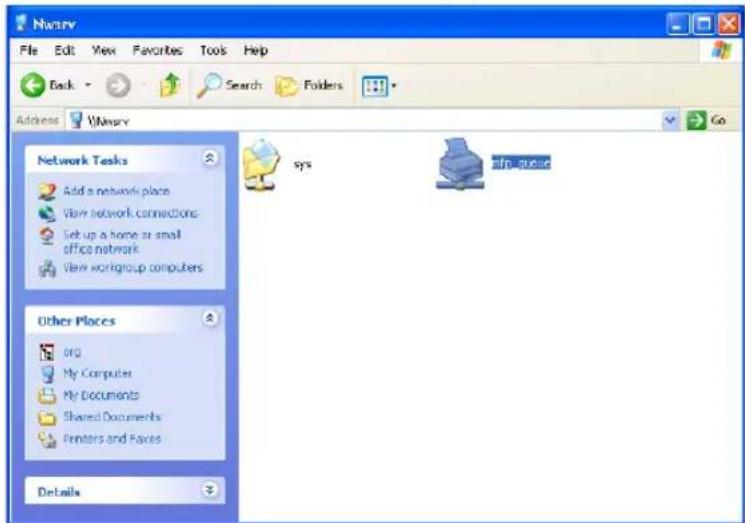Click the highlighted mfp_queue label
Screen dimensions: 745x523
coord(521,163)
